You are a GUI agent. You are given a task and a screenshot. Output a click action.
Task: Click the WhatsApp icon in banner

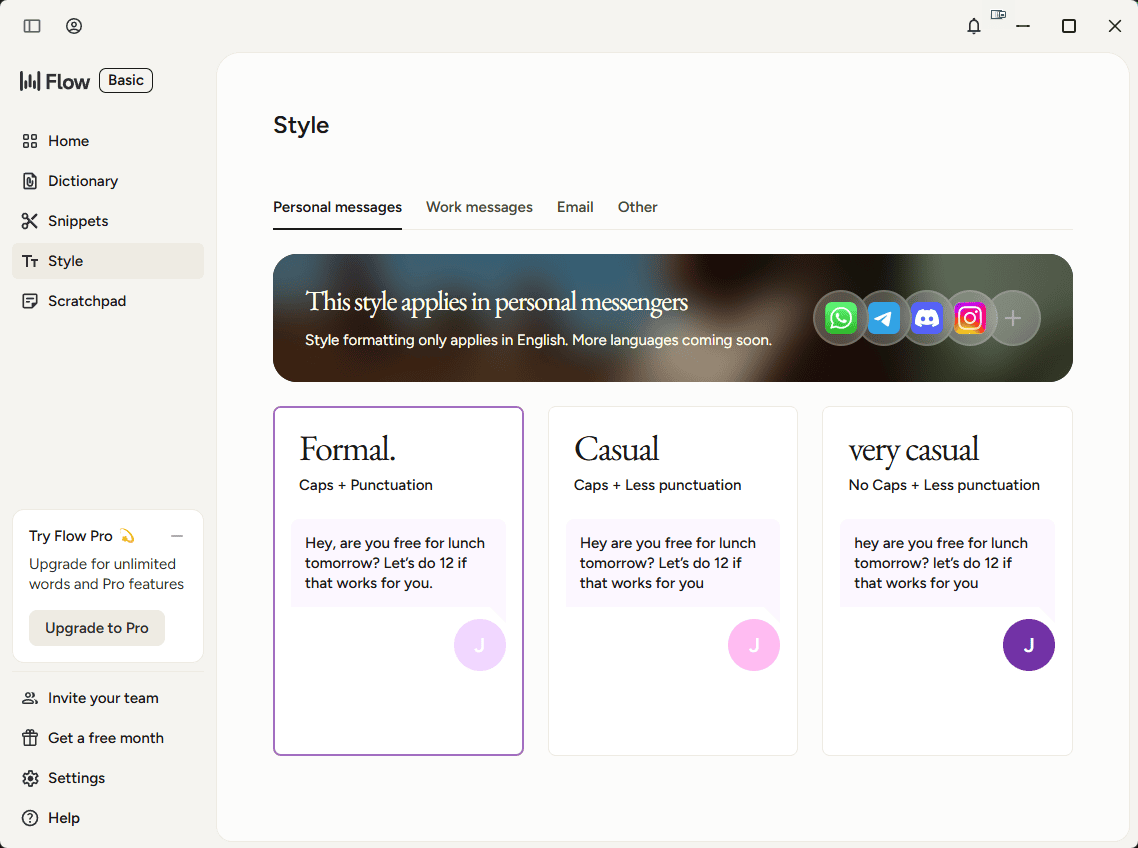tap(841, 318)
